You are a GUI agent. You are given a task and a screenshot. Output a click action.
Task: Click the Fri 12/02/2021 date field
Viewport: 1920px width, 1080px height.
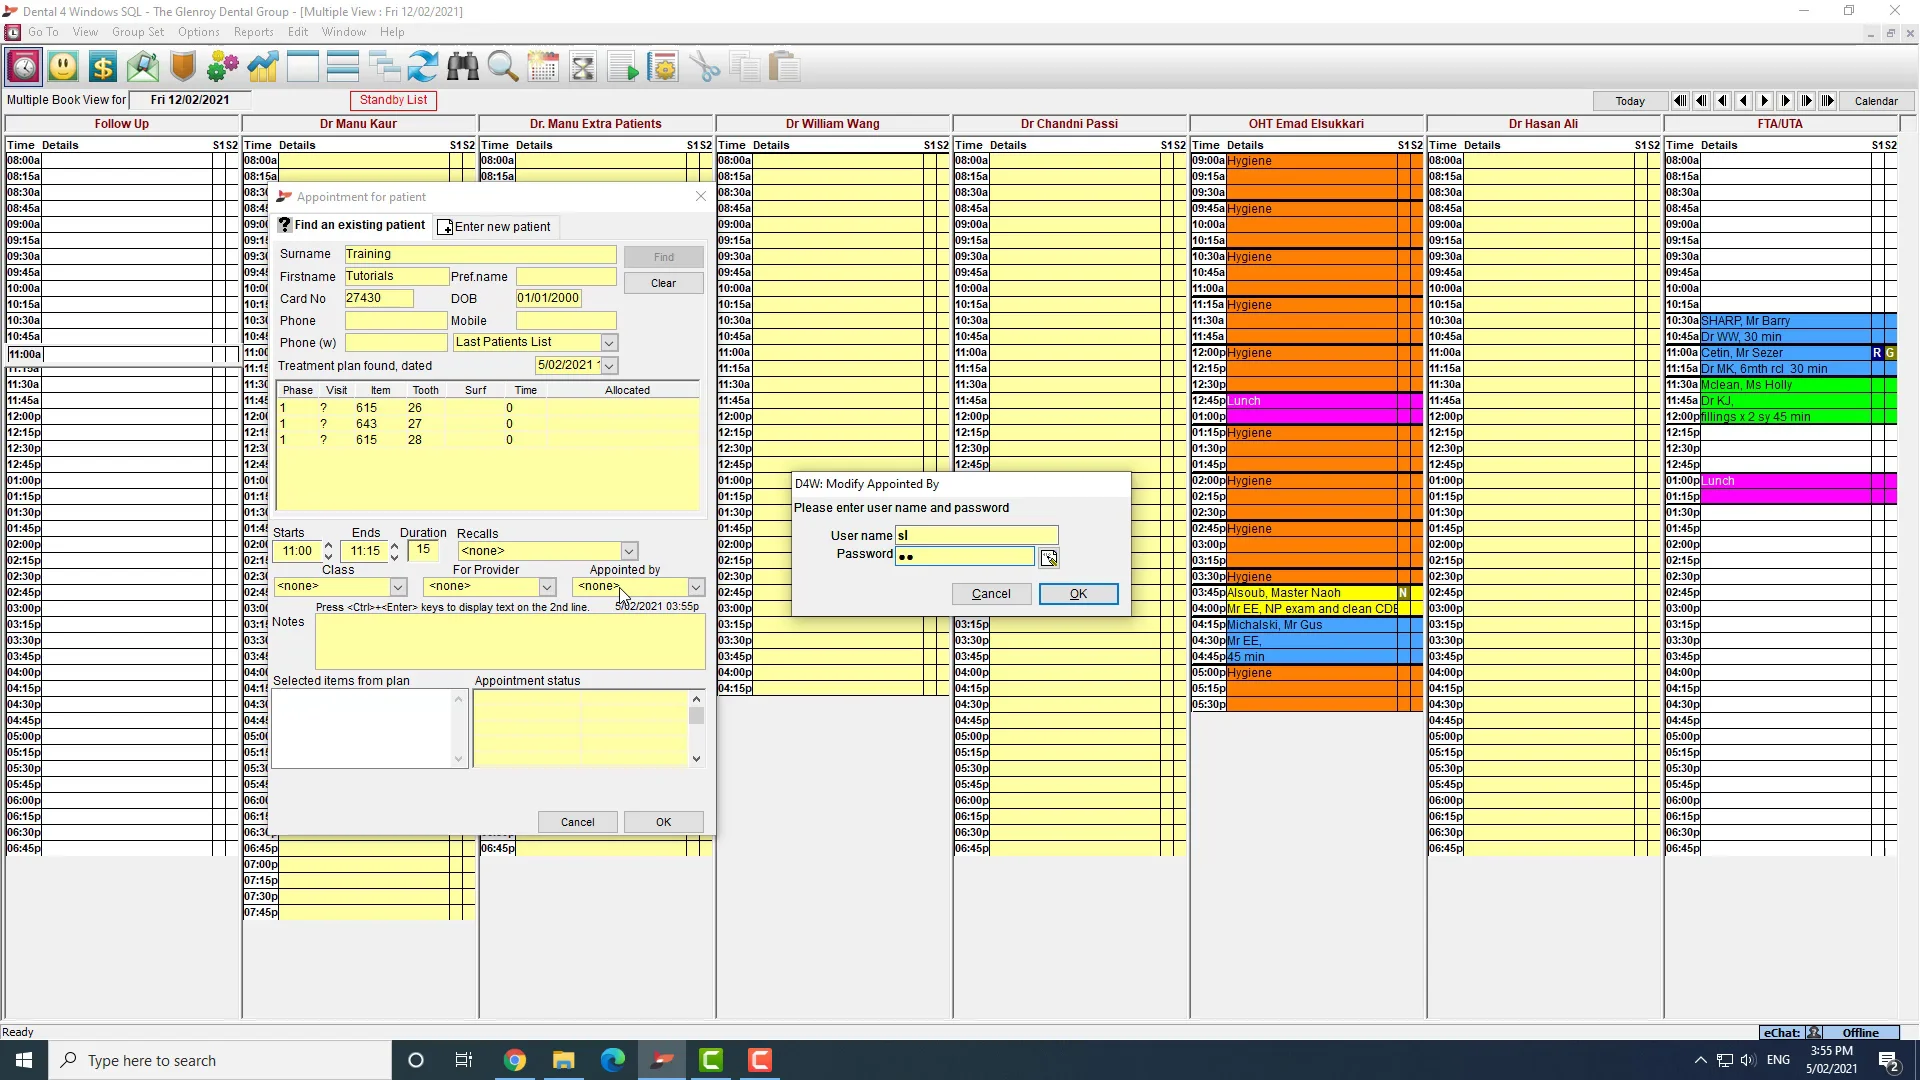[x=190, y=100]
